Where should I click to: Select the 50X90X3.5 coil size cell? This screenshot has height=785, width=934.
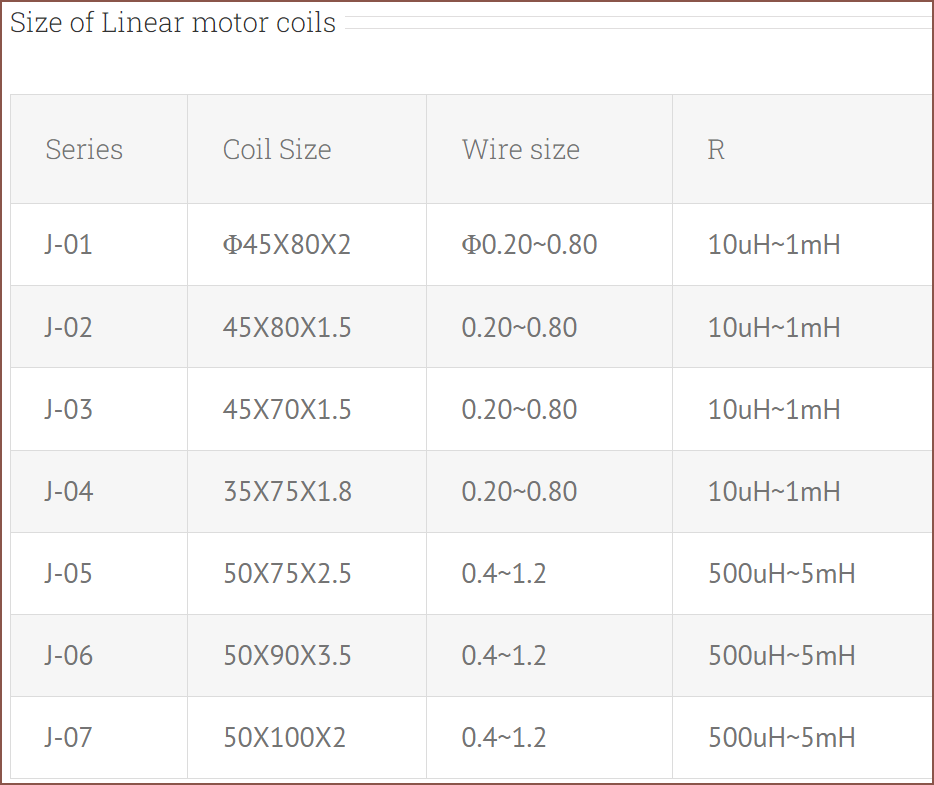[287, 655]
